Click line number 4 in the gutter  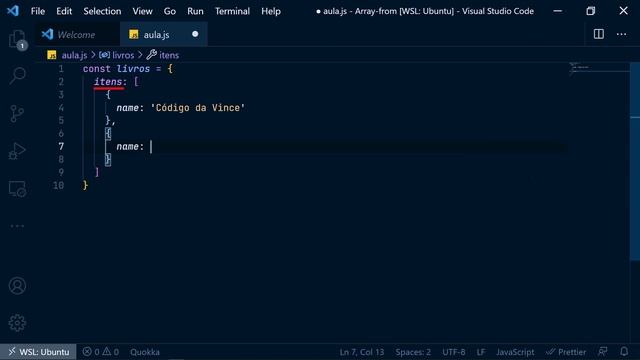61,108
